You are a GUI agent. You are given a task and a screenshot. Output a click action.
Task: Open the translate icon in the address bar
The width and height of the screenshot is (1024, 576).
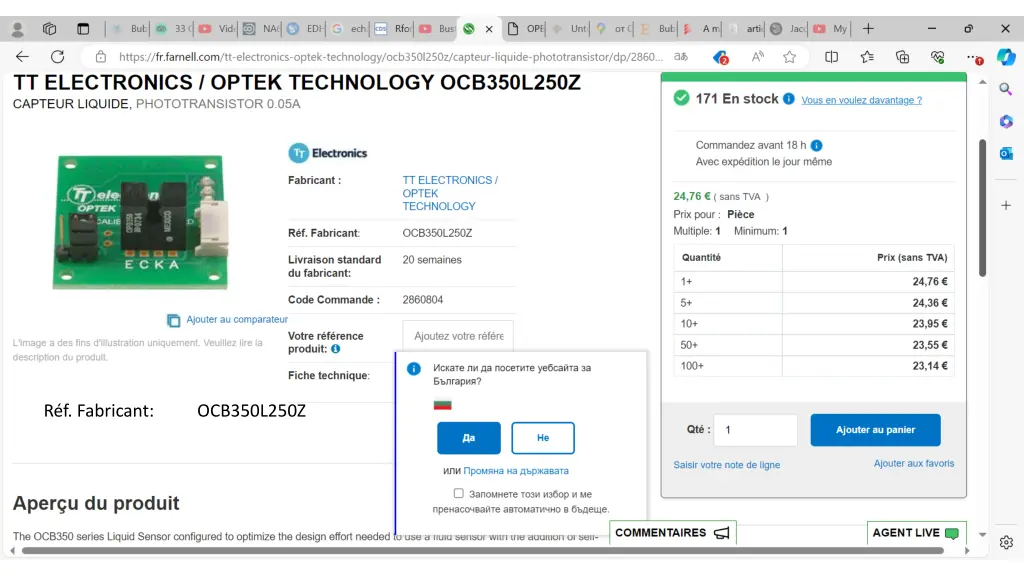tap(681, 57)
